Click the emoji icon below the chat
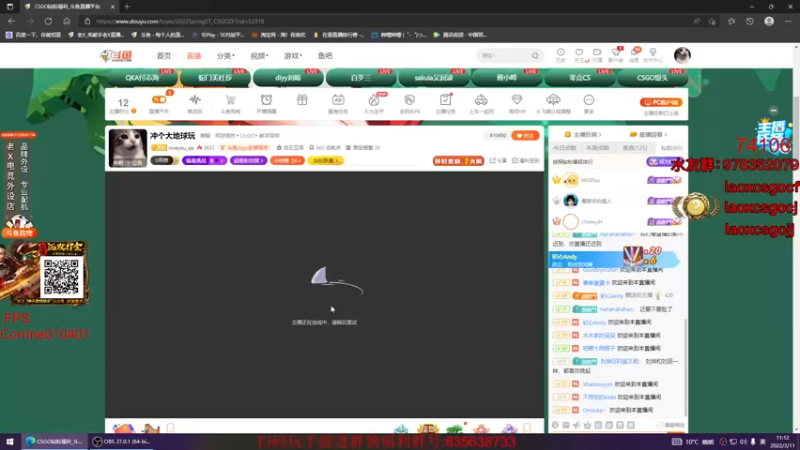 click(555, 425)
